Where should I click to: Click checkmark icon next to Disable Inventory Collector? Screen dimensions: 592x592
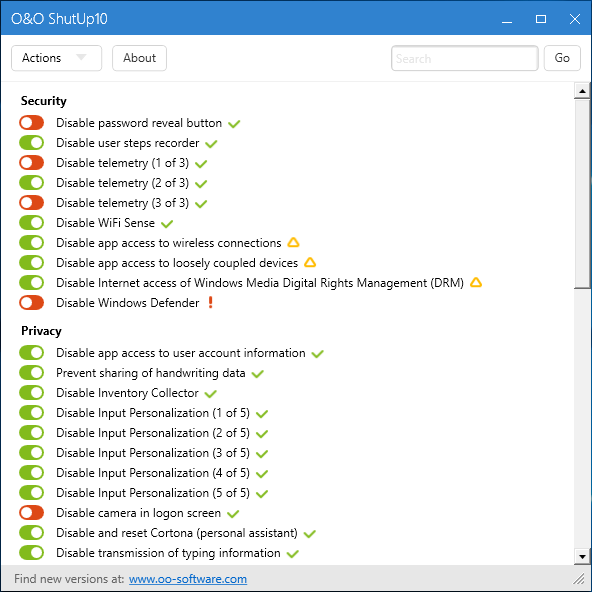click(210, 393)
